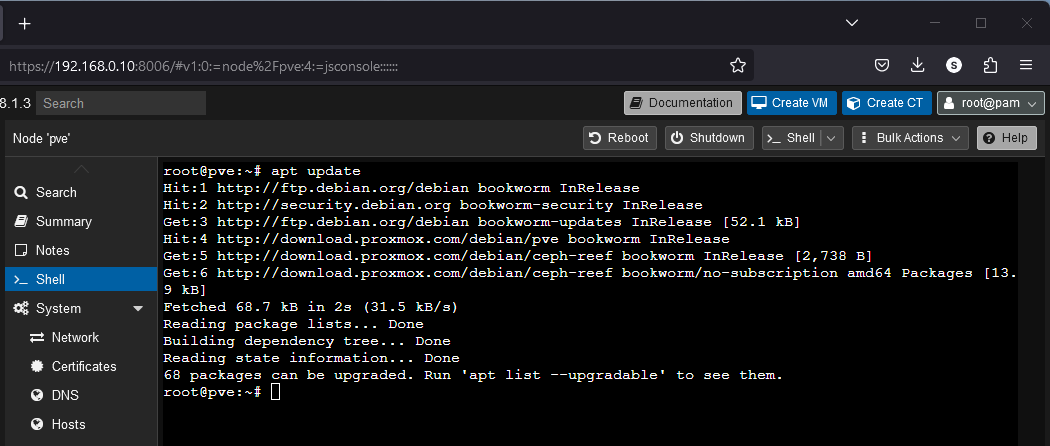Click the 'Building dependency tree... Done' line
This screenshot has width=1050, height=446.
pos(307,342)
